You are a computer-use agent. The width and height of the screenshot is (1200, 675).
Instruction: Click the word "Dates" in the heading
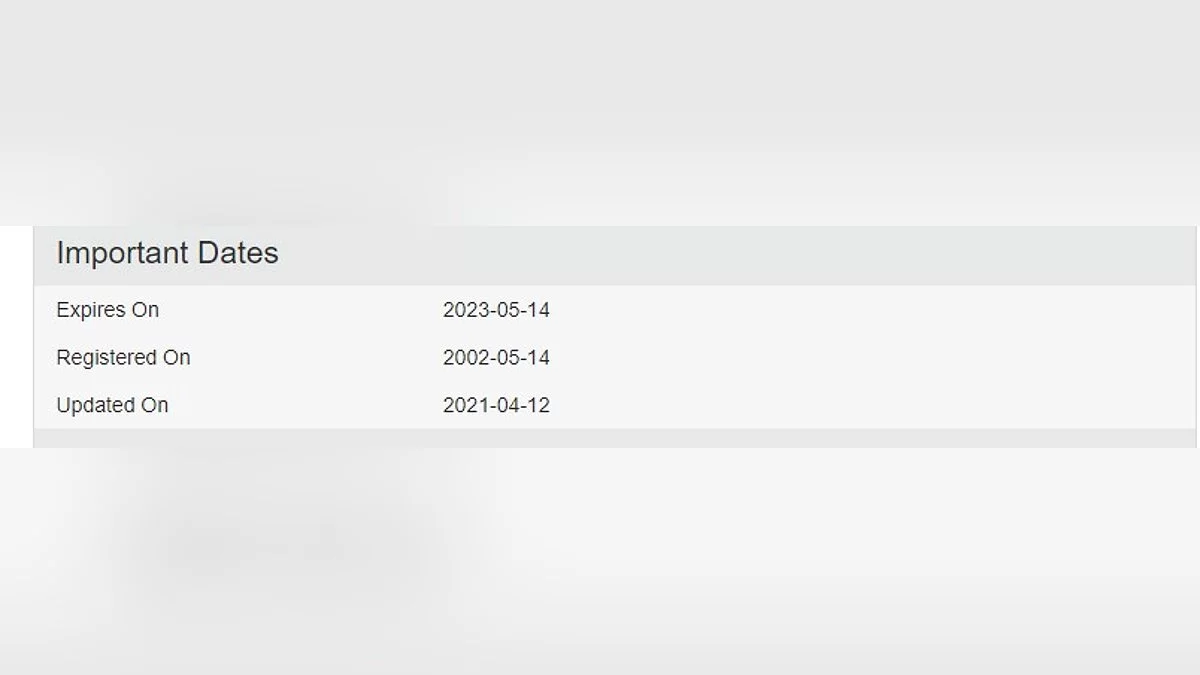pos(238,254)
